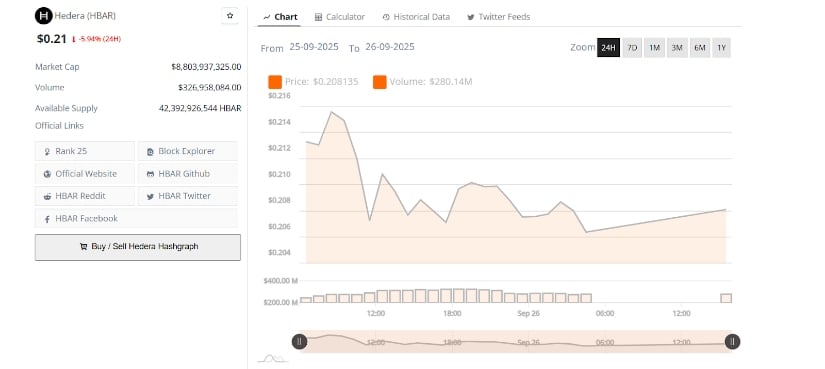Click the Hedera HBAR logo icon

[44, 16]
